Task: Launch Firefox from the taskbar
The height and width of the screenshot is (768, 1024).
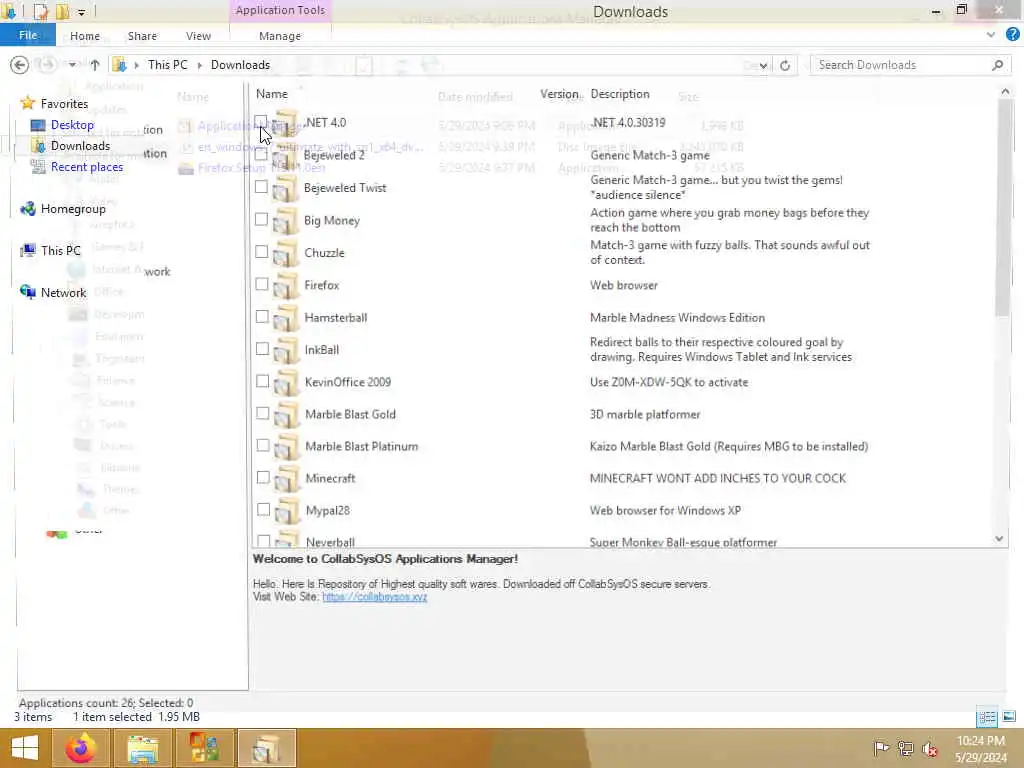Action: pos(81,748)
